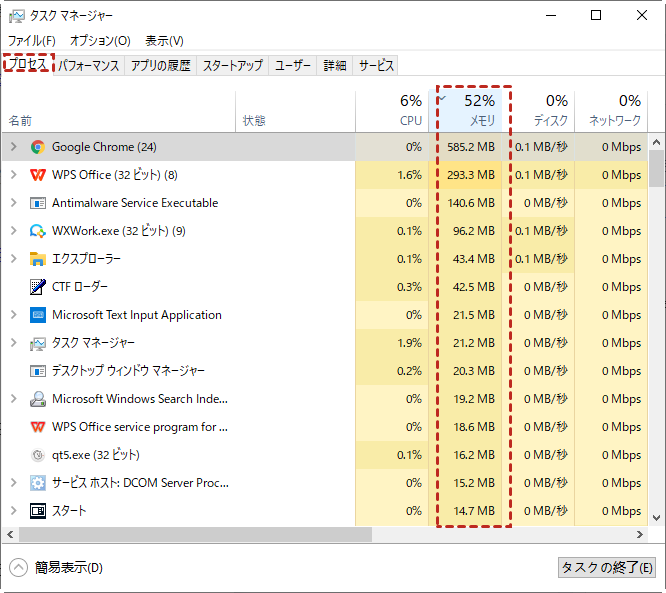Click the Microsoft Windows Search Indexer icon
The height and width of the screenshot is (593, 666).
(38, 399)
